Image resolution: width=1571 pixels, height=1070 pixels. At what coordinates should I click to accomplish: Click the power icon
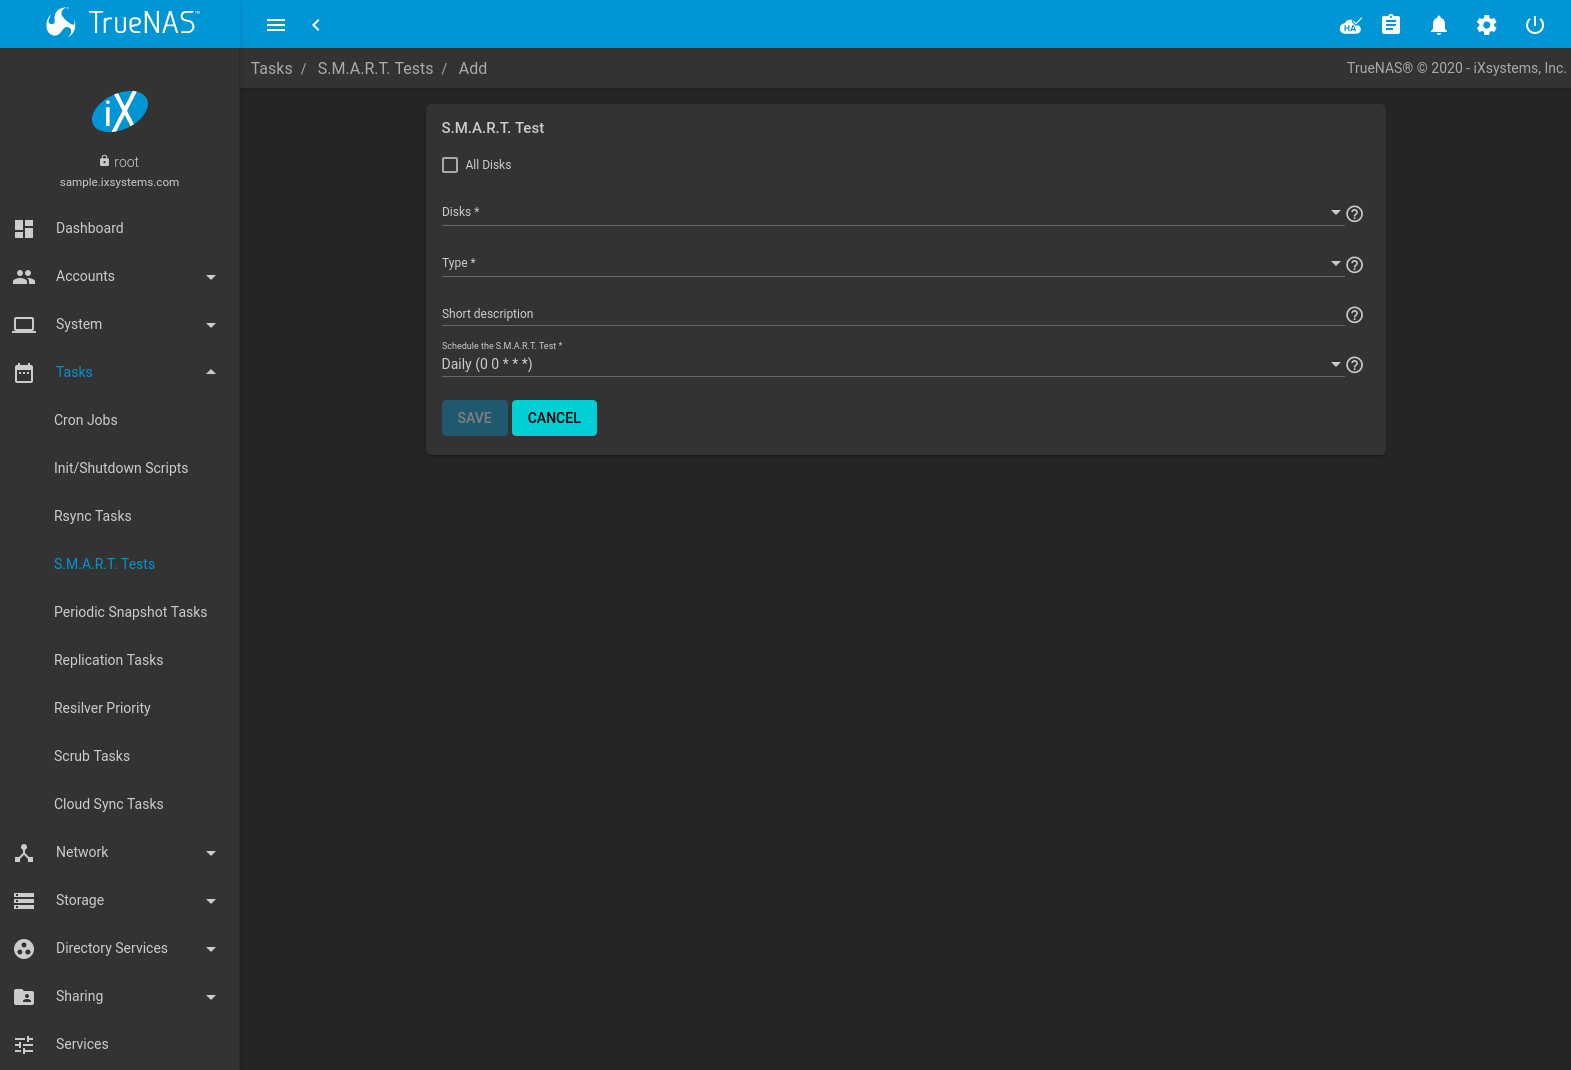[x=1535, y=25]
